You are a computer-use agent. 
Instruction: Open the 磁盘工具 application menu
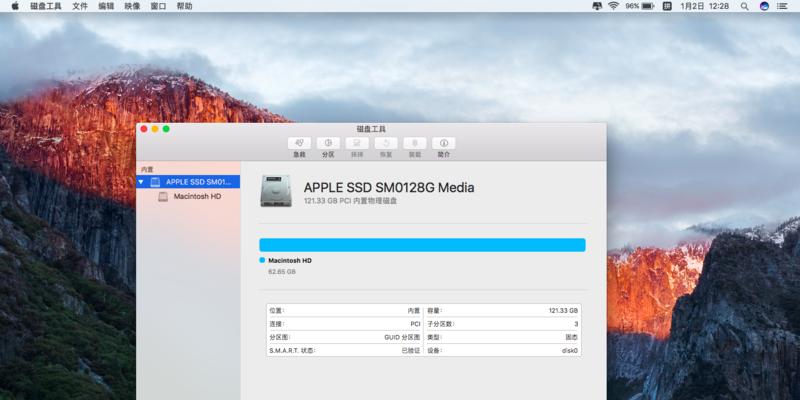(46, 6)
